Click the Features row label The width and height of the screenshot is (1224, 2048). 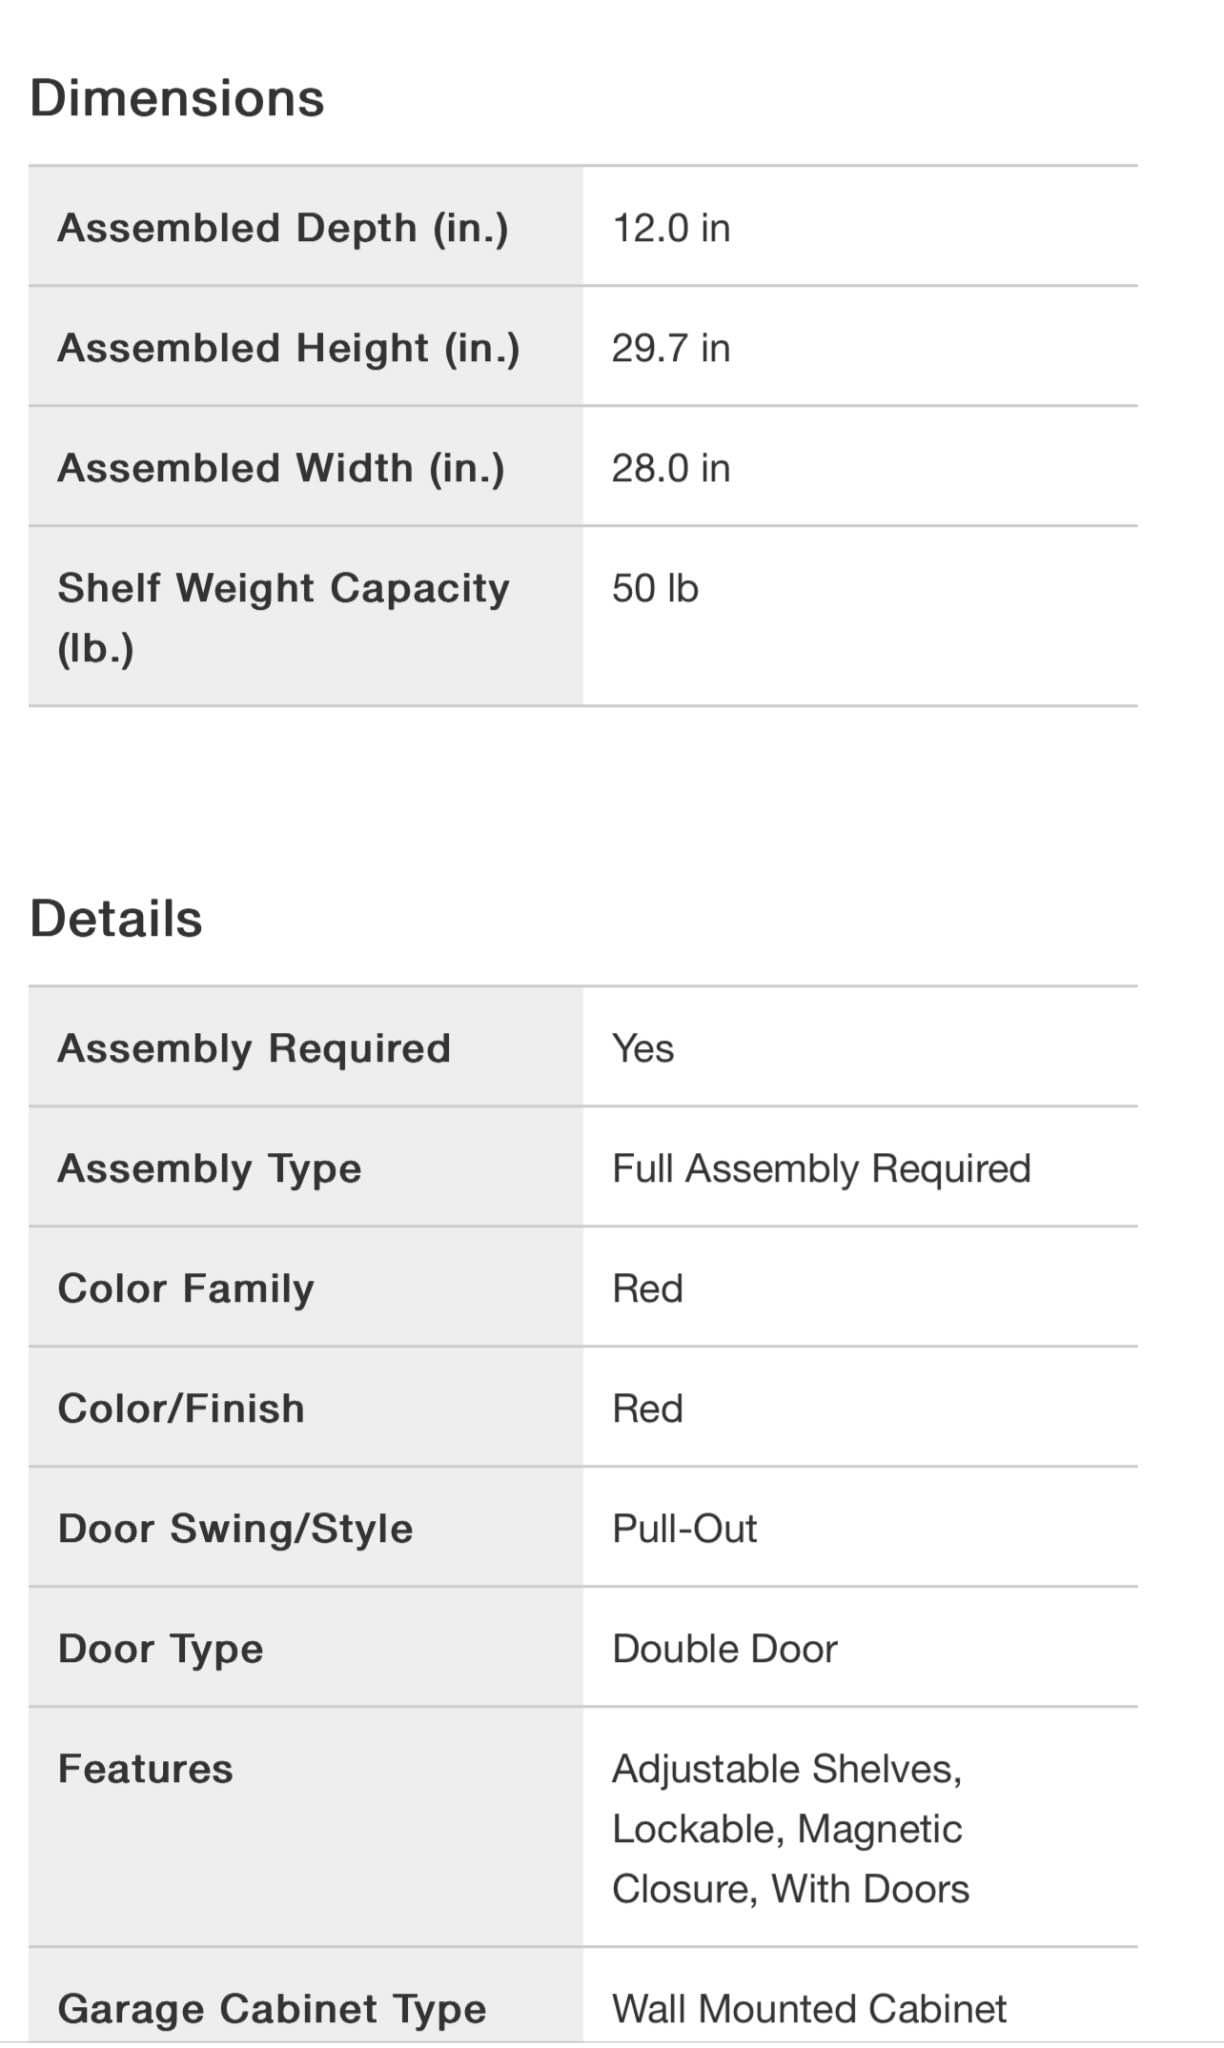click(x=146, y=1768)
